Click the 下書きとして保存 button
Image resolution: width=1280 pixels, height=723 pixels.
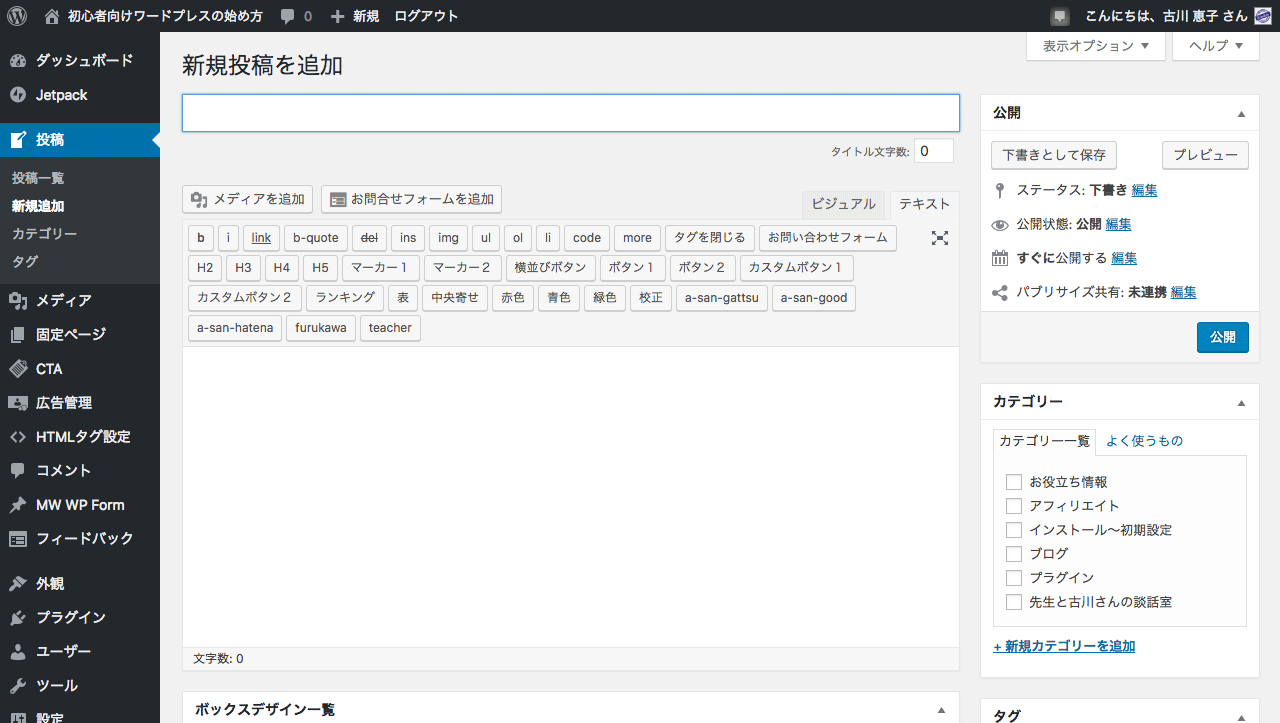[1054, 156]
